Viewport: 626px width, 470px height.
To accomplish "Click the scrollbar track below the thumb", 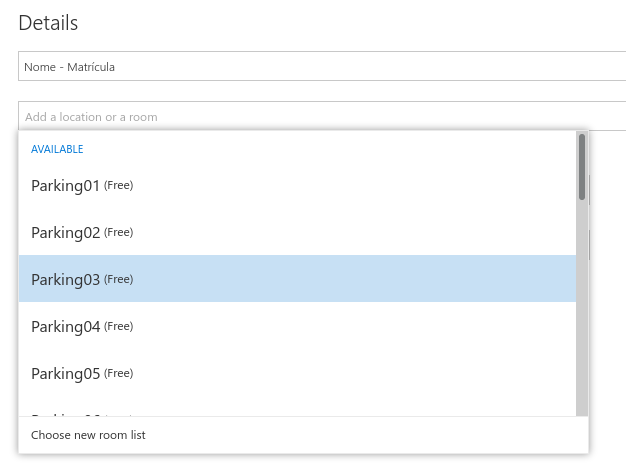I will point(582,307).
